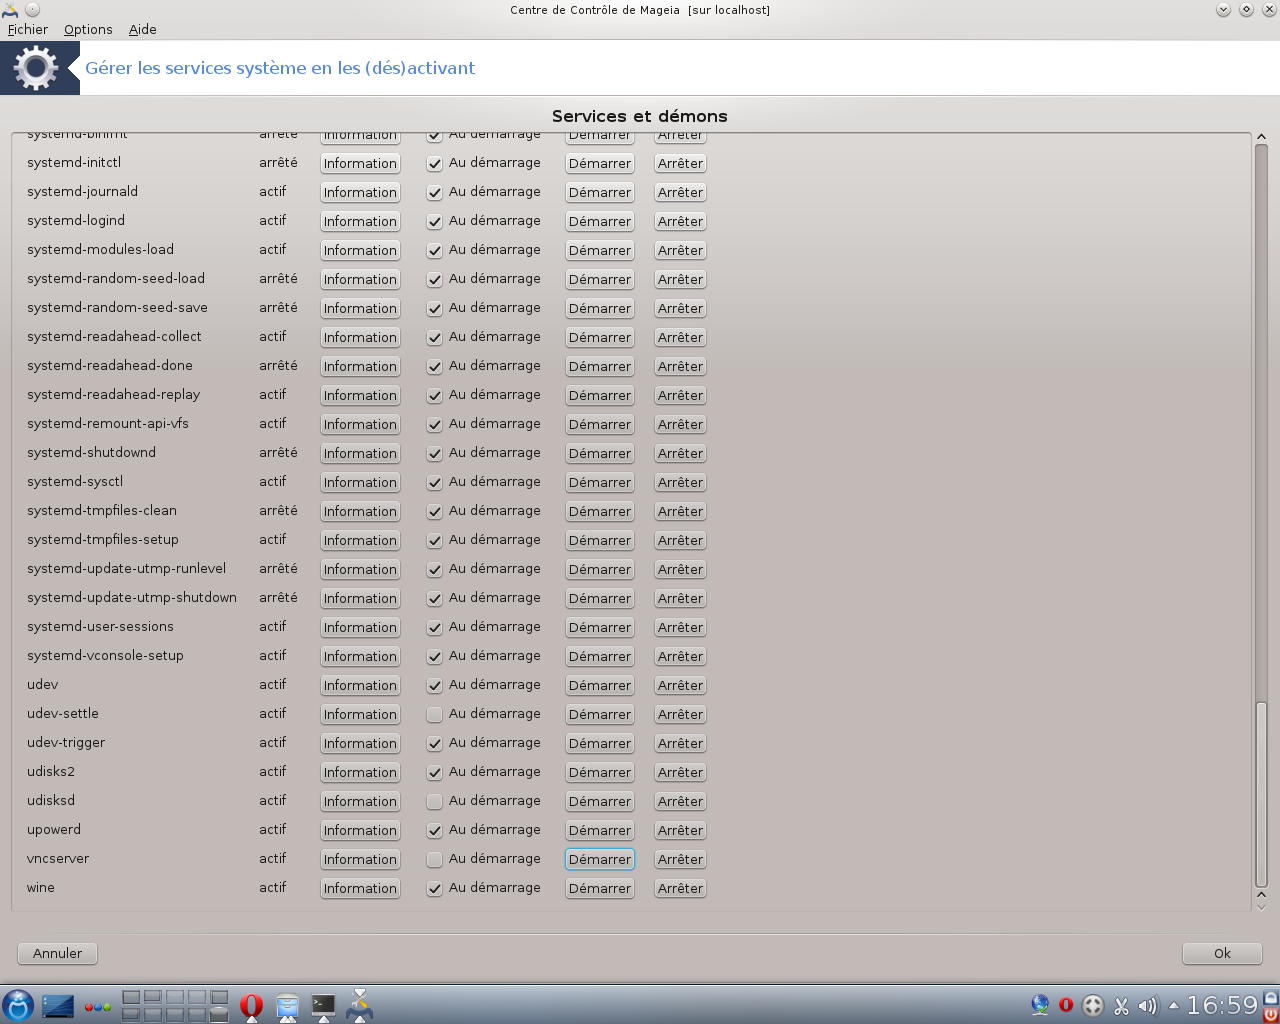Screen dimensions: 1280x1024
Task: Toggle Au démarrage for systemd-journald
Action: 434,192
